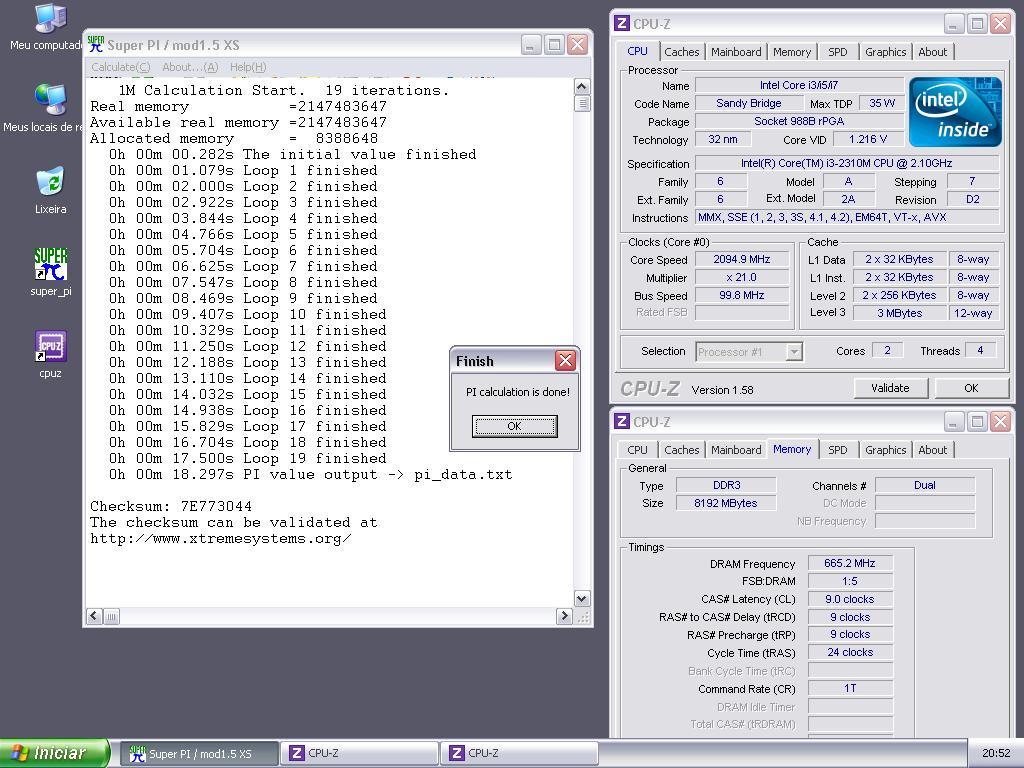Click the taskbar clock showing 20:52

(x=995, y=754)
